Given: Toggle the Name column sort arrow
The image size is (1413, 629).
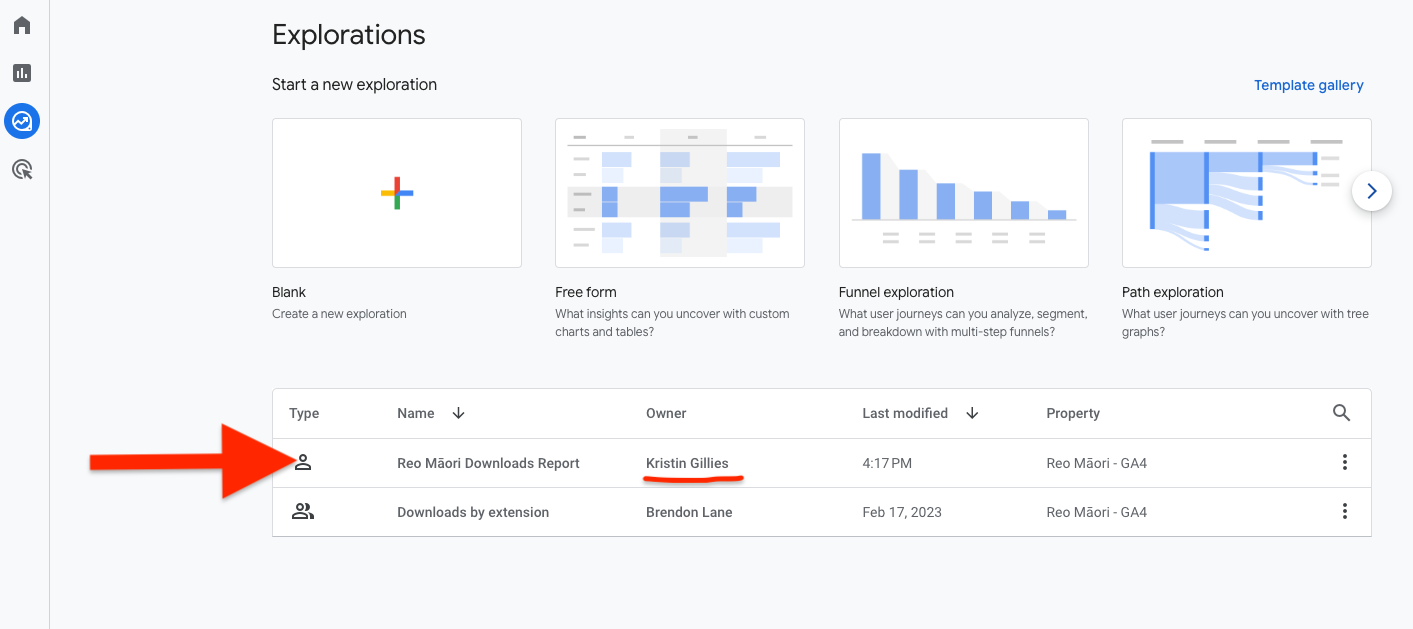Looking at the screenshot, I should pos(457,412).
